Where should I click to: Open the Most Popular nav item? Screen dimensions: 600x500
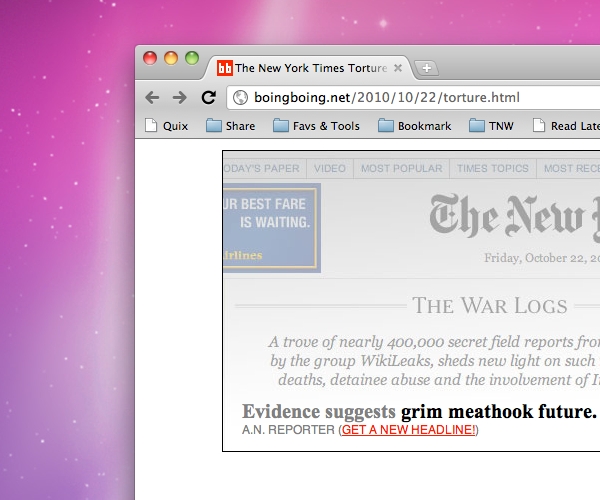(x=401, y=168)
